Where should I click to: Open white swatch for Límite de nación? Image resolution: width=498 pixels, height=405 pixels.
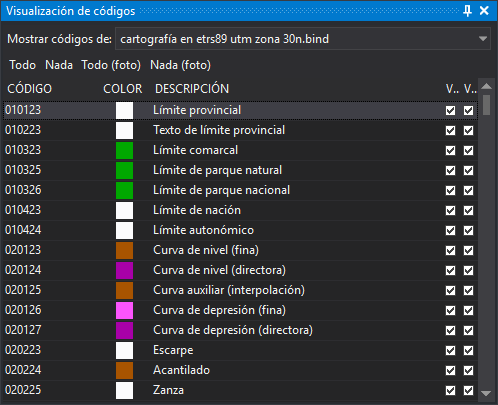[x=124, y=210]
